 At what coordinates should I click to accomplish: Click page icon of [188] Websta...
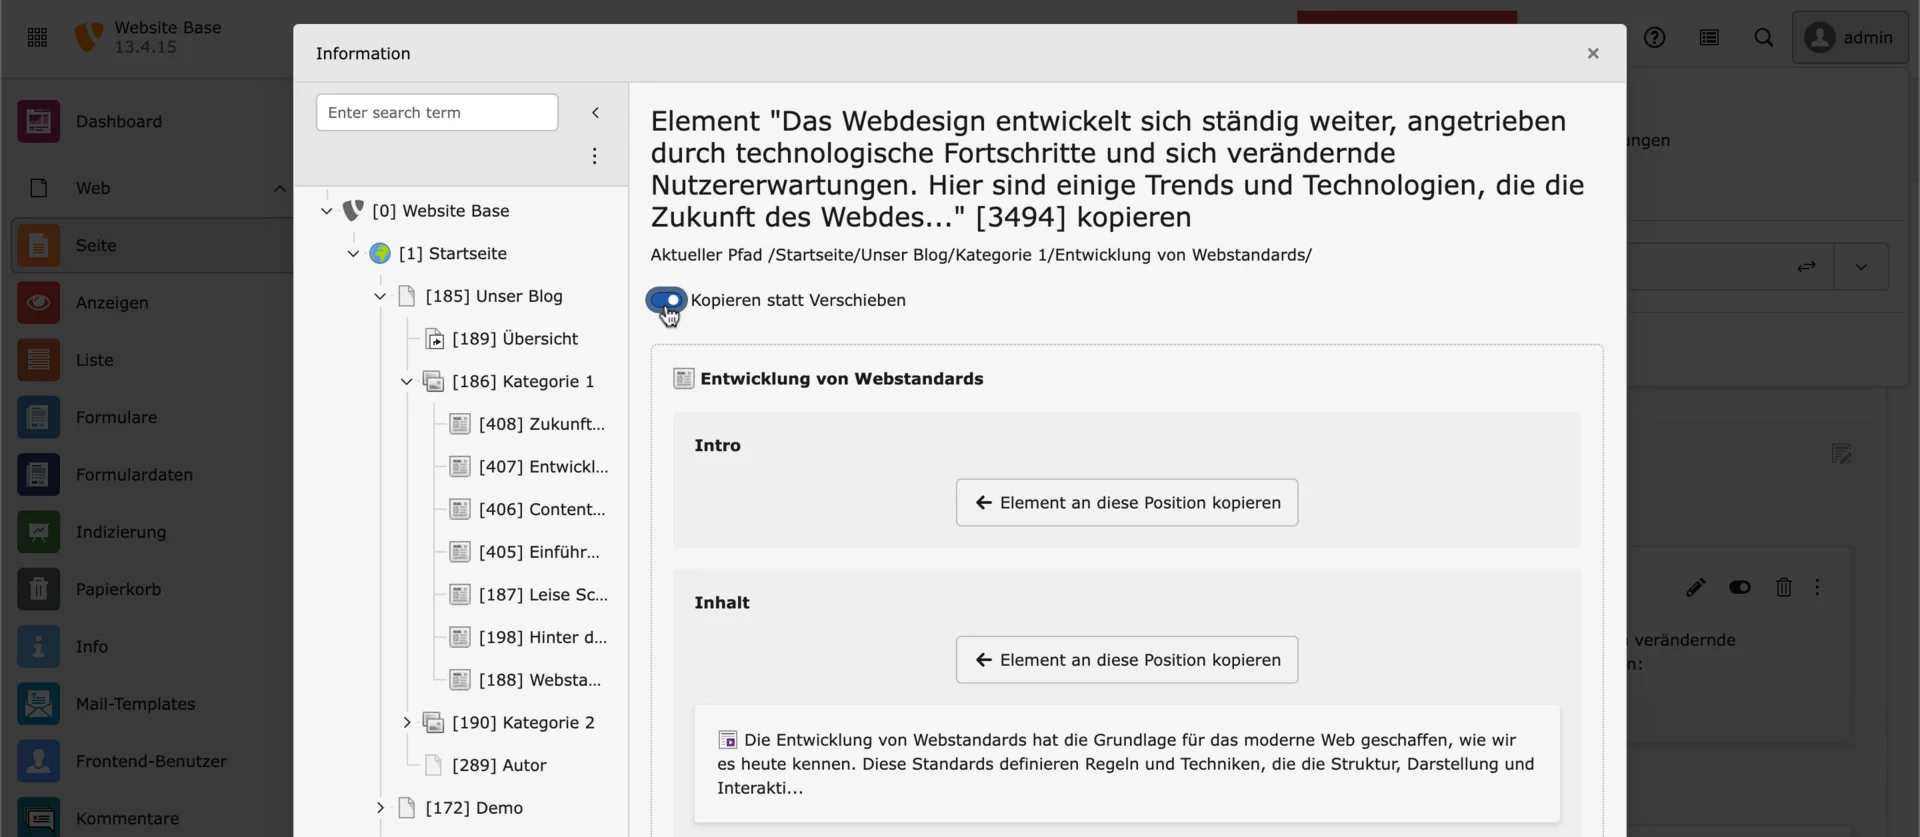click(460, 680)
